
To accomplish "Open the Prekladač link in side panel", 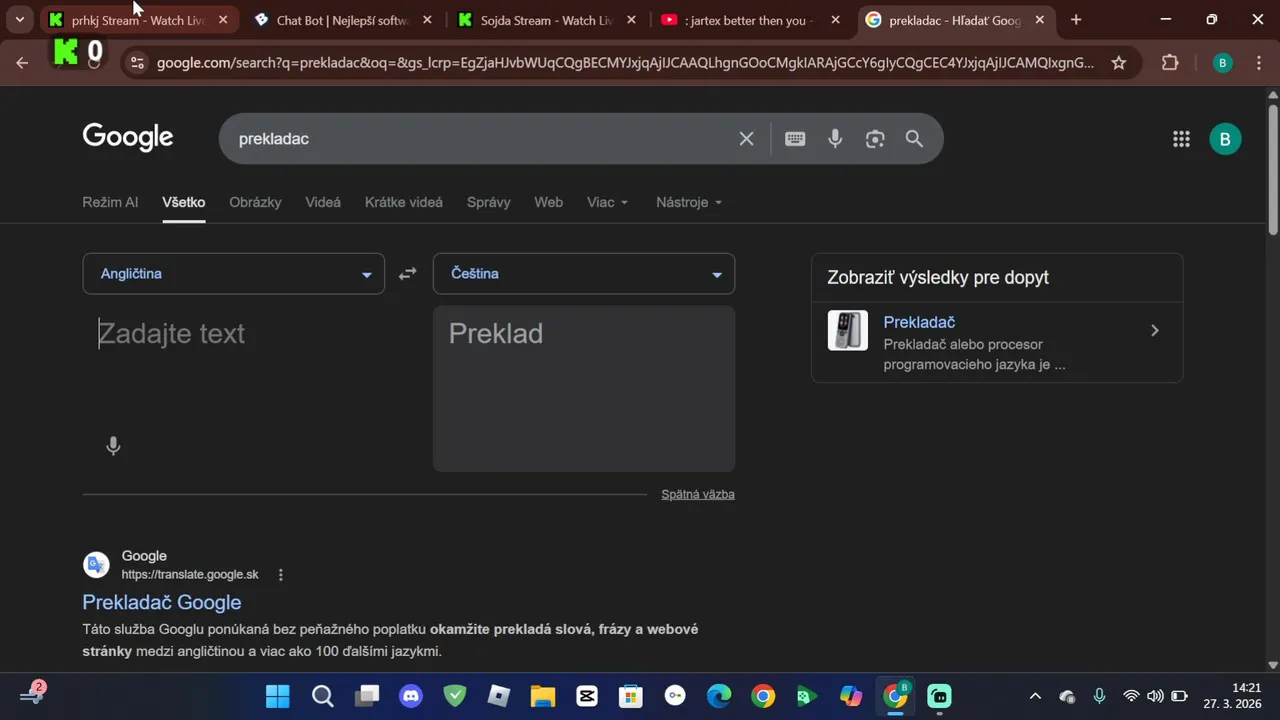I will 919,322.
